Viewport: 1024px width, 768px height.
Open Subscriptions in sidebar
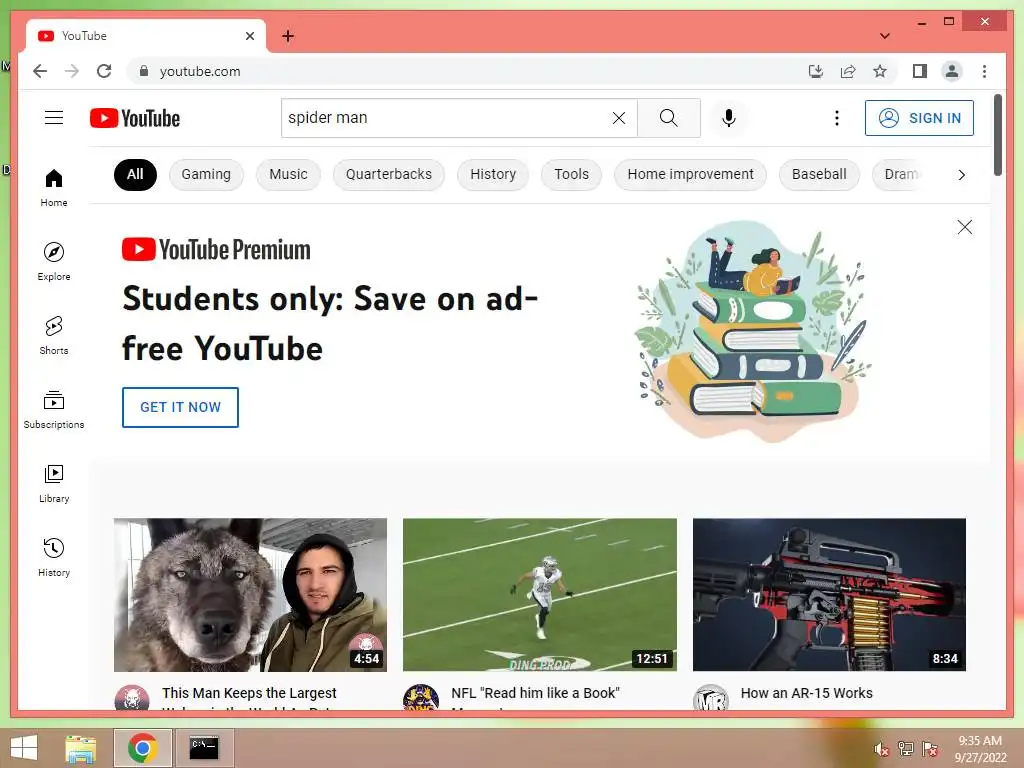[x=54, y=409]
